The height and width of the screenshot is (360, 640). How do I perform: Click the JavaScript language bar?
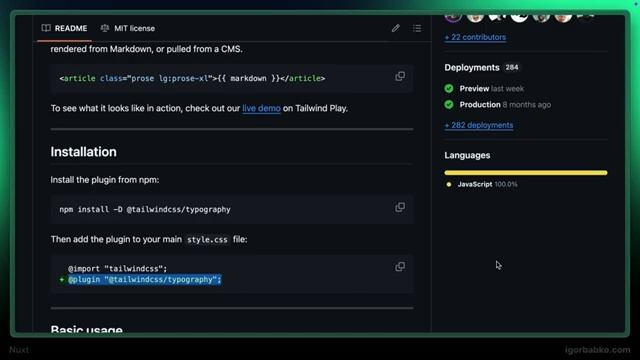pos(526,173)
